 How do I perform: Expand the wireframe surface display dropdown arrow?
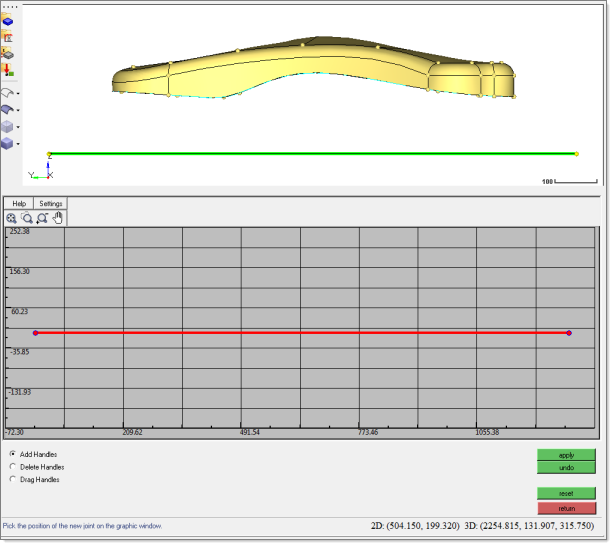point(18,93)
